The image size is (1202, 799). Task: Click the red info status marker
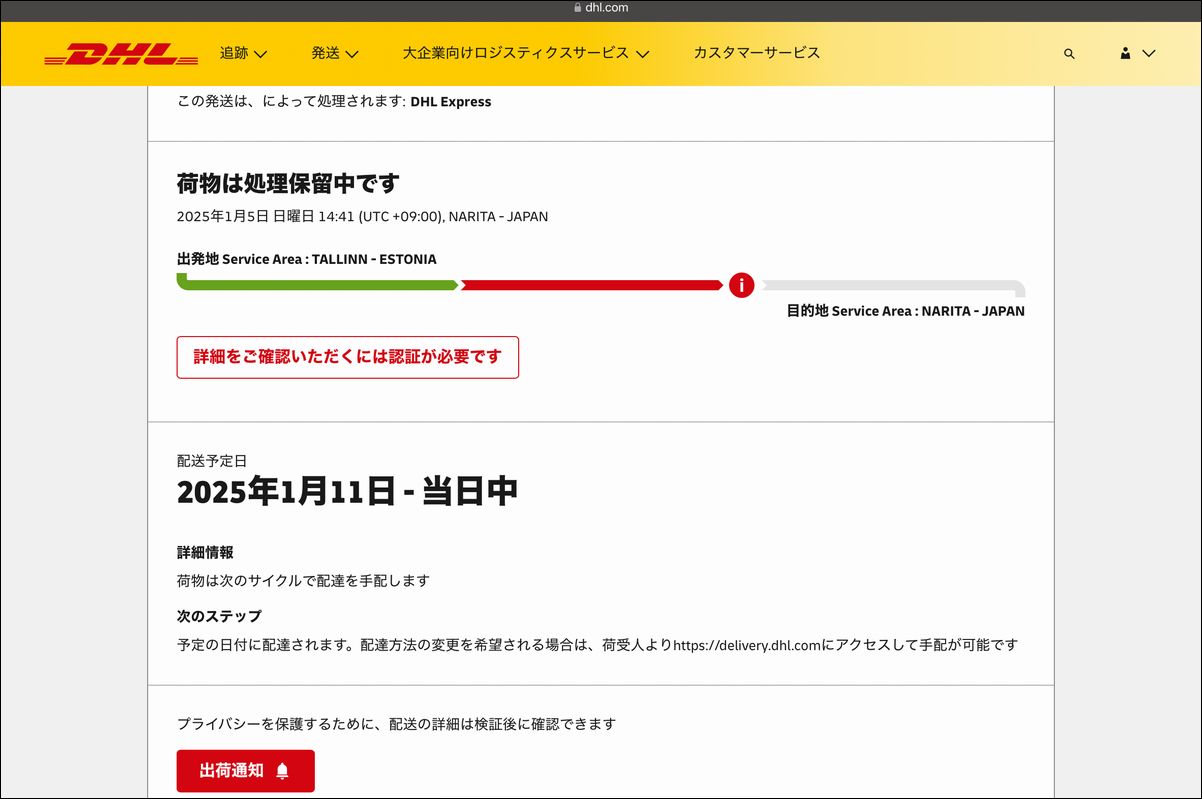pyautogui.click(x=741, y=285)
